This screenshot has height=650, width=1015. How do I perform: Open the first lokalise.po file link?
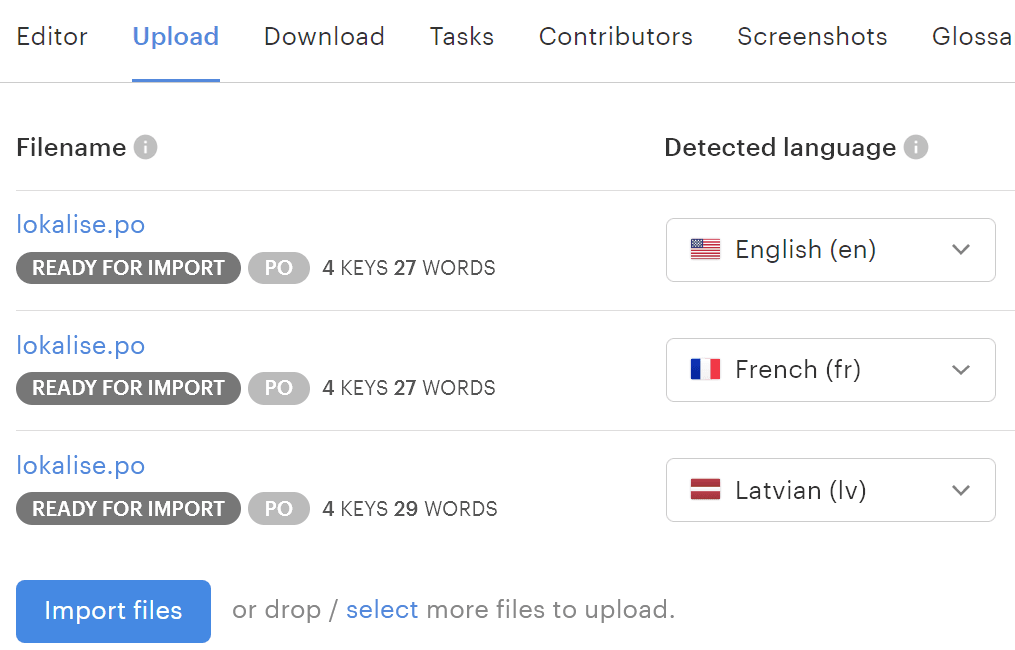coord(81,225)
